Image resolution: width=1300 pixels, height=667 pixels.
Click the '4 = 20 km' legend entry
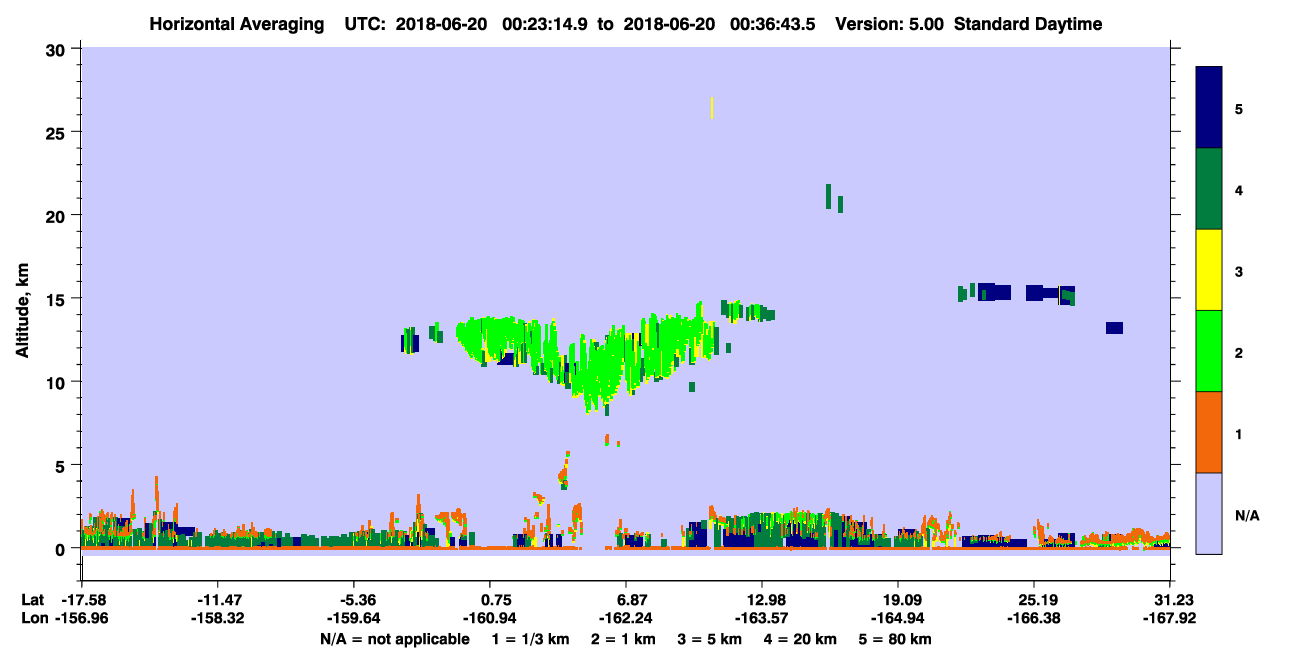[802, 639]
